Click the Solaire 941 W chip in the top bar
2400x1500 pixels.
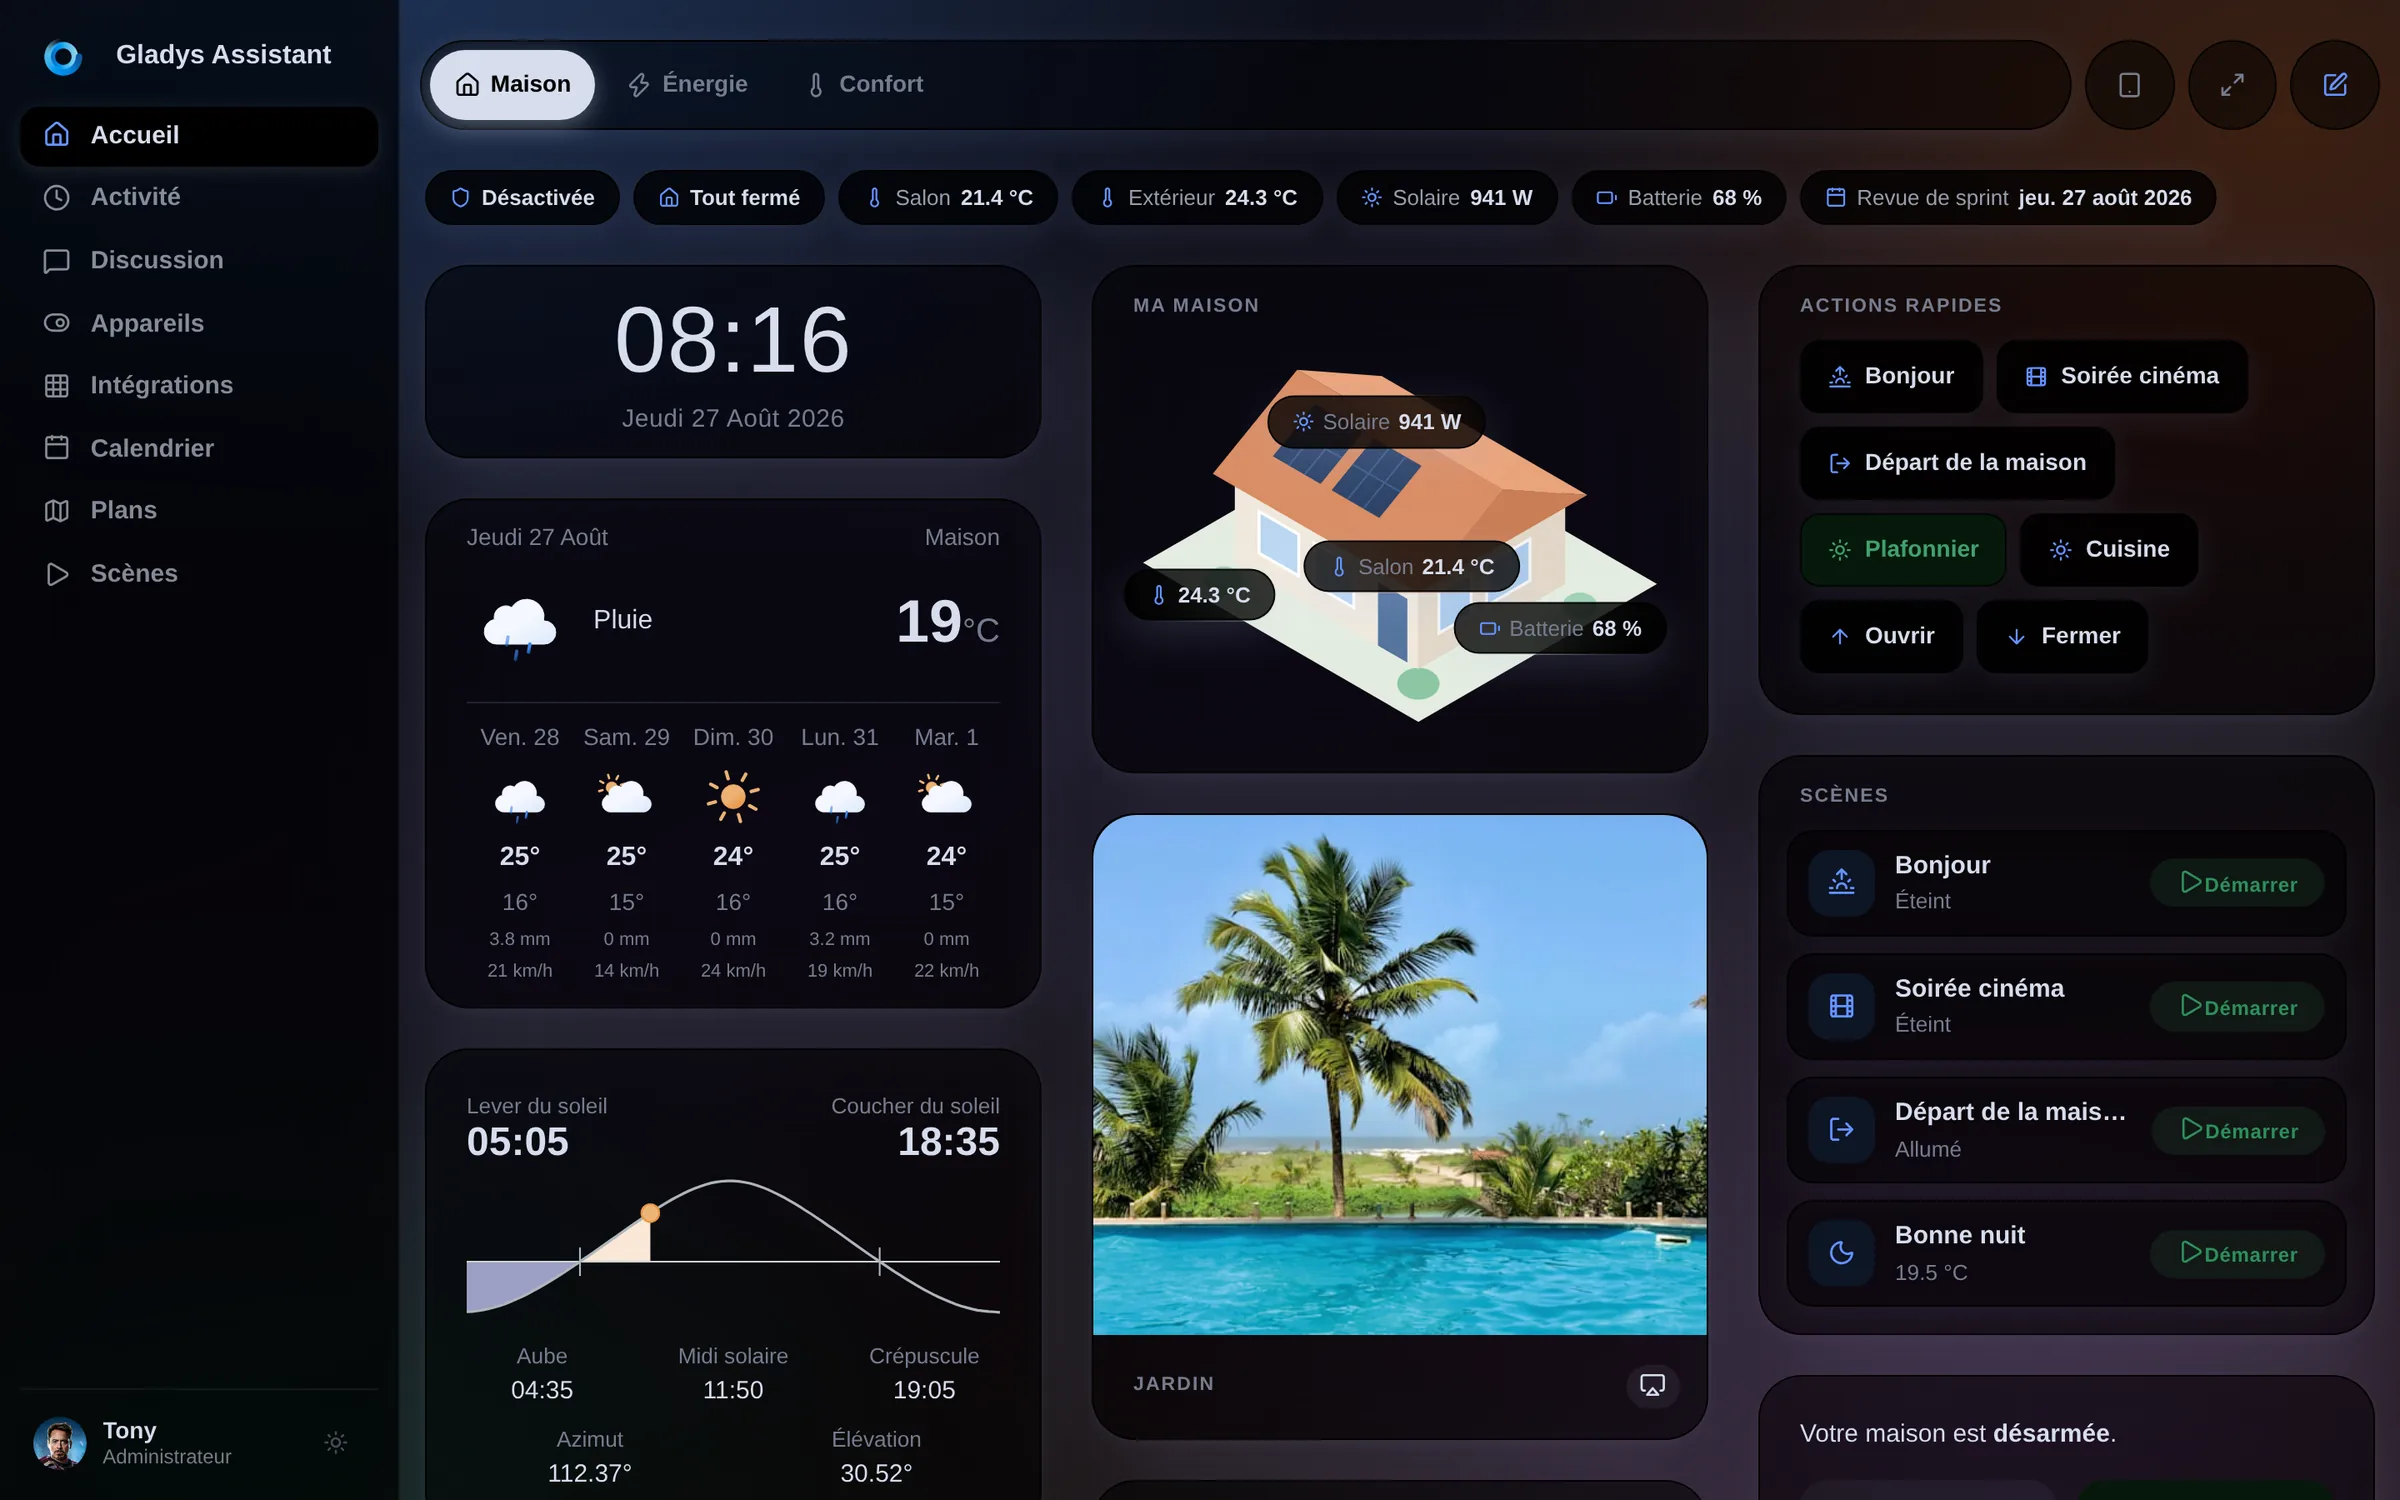click(1447, 198)
